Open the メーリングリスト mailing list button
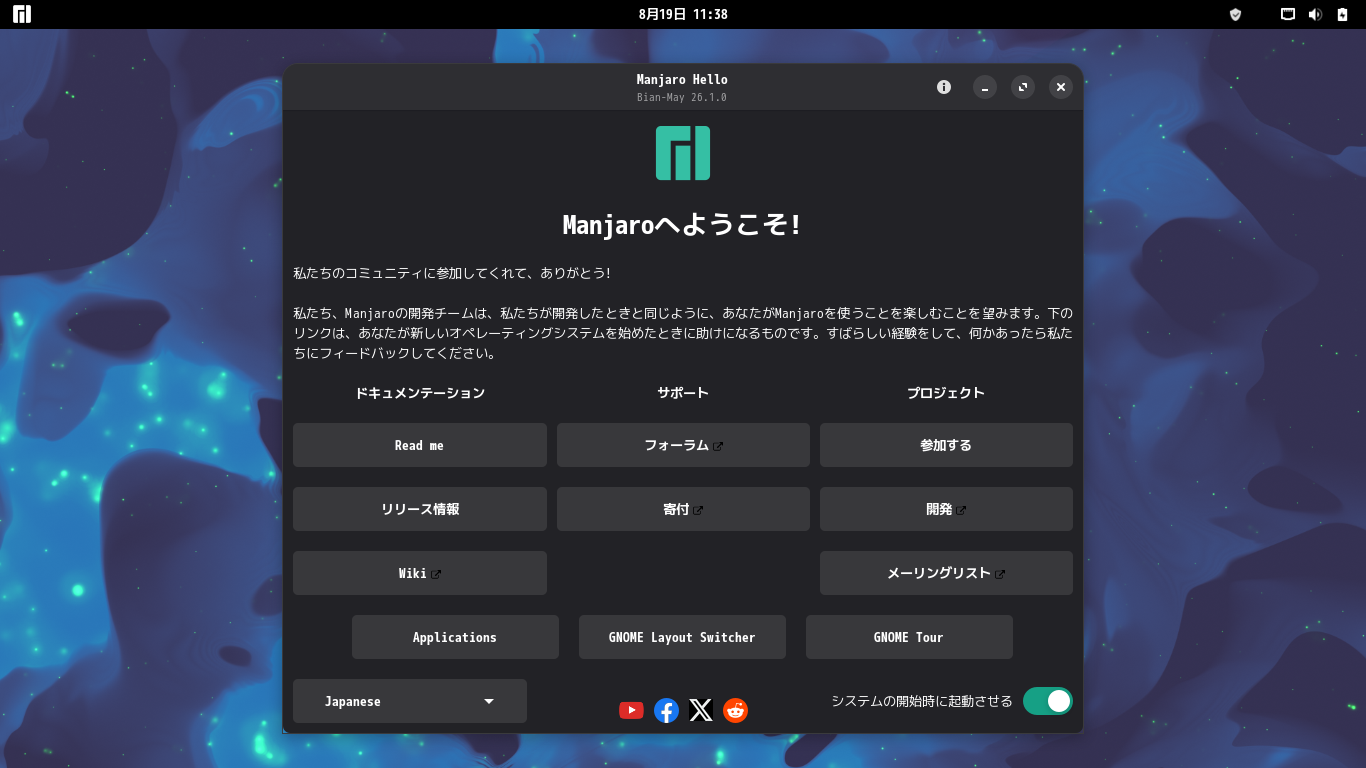The height and width of the screenshot is (768, 1366). point(946,573)
